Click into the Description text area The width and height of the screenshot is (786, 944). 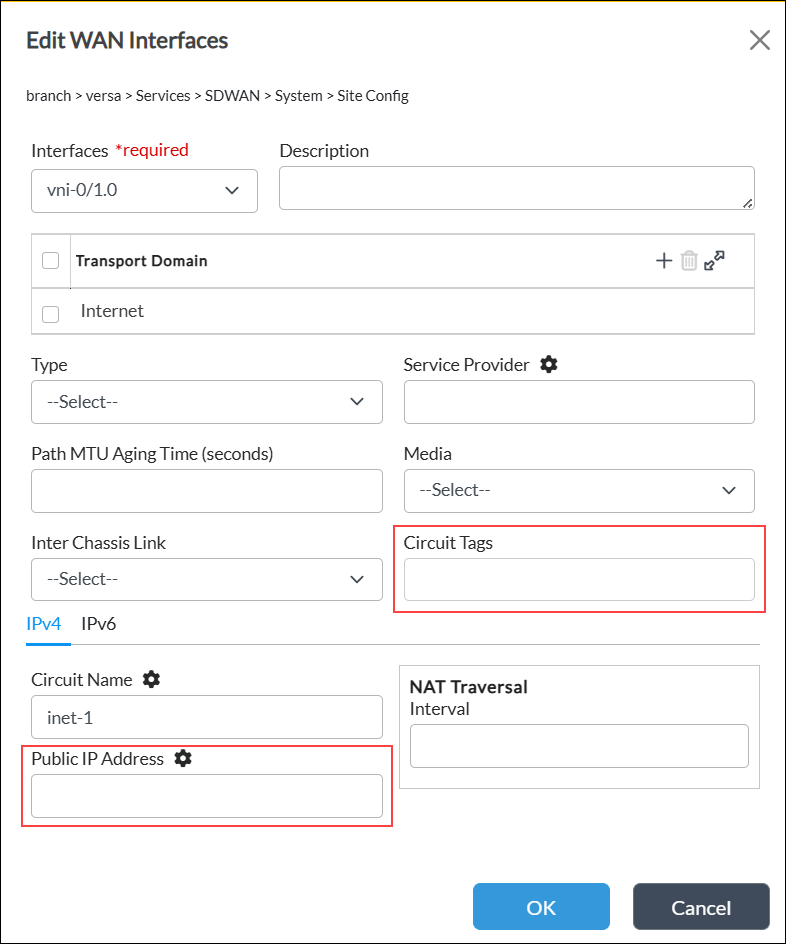click(516, 188)
